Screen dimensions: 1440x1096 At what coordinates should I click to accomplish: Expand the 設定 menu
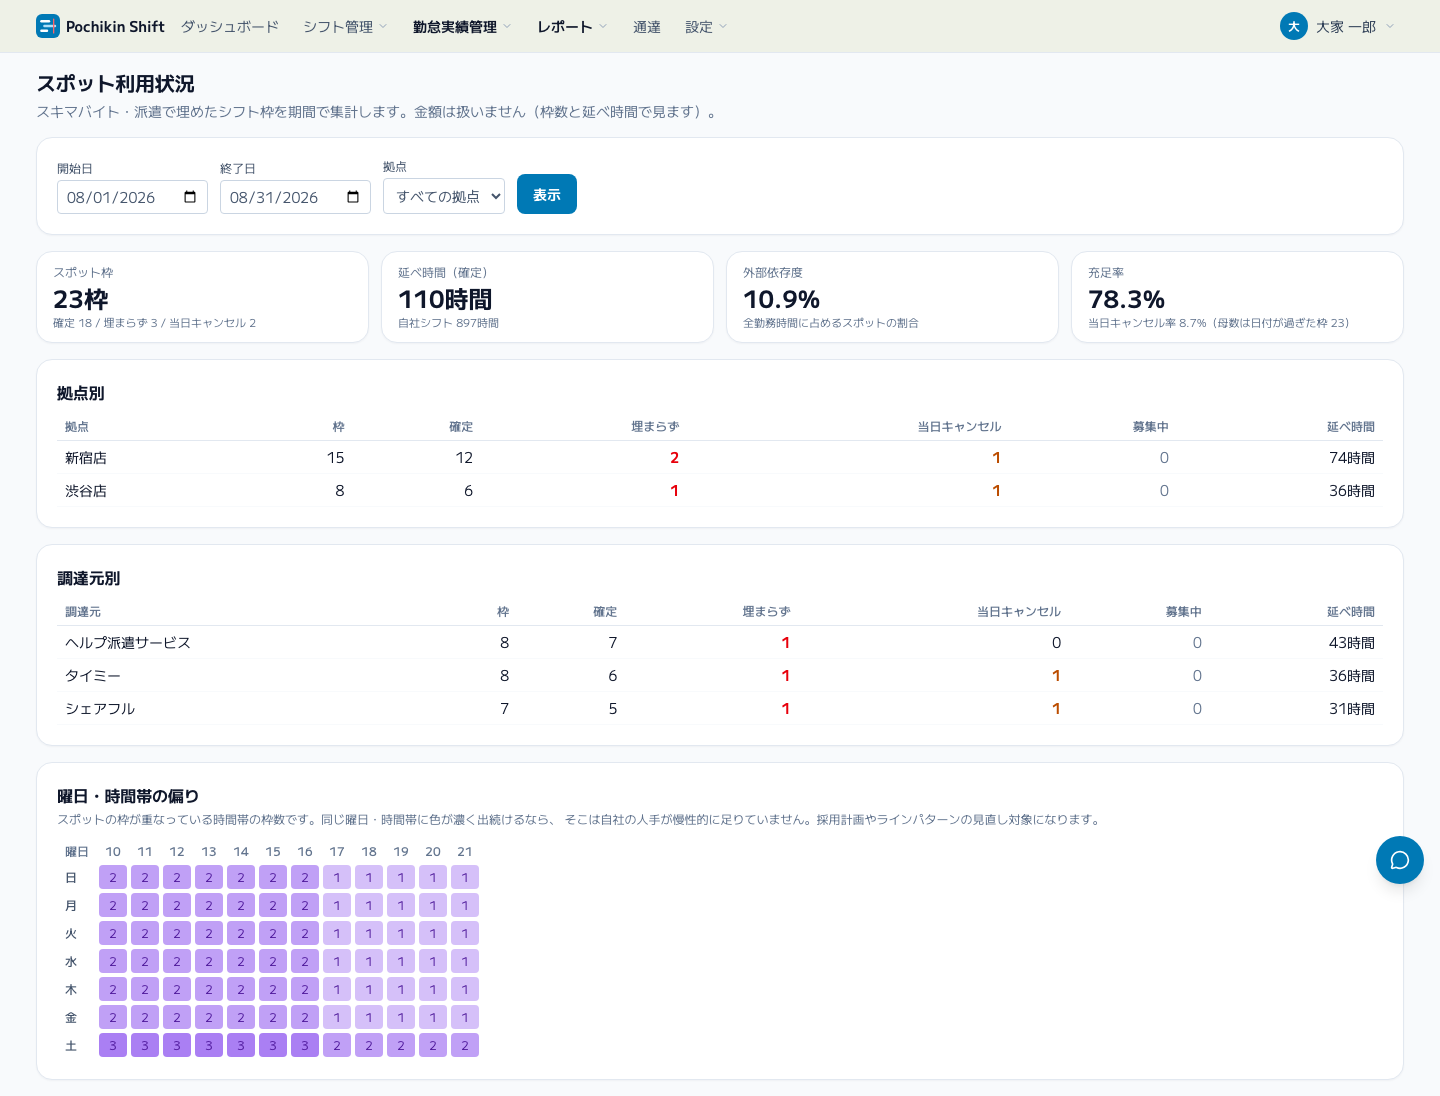click(x=706, y=27)
